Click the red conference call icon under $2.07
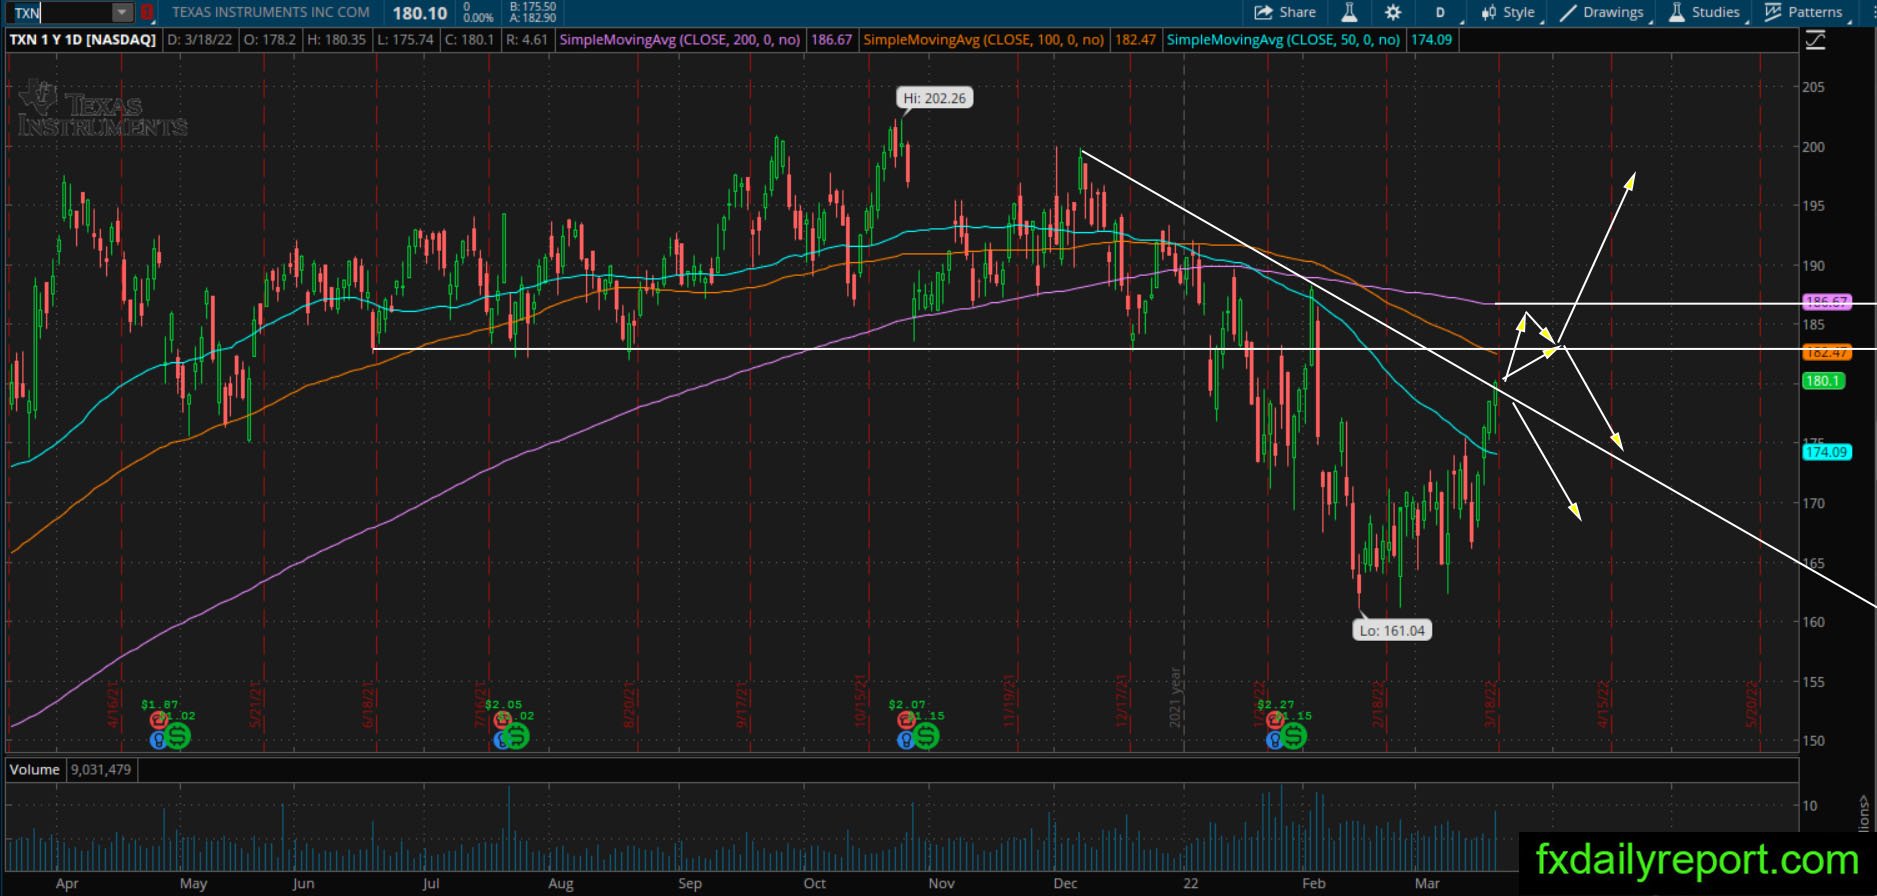This screenshot has height=896, width=1877. tap(906, 720)
